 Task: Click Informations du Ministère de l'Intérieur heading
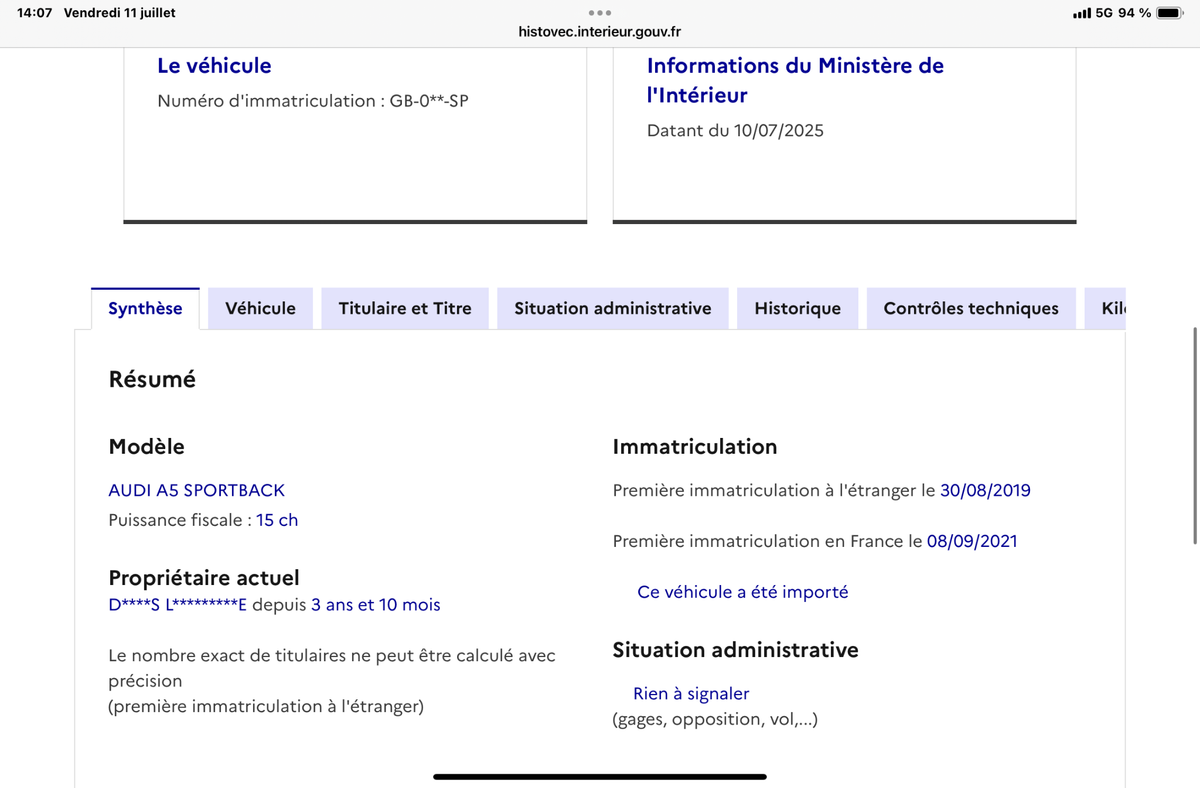point(795,80)
